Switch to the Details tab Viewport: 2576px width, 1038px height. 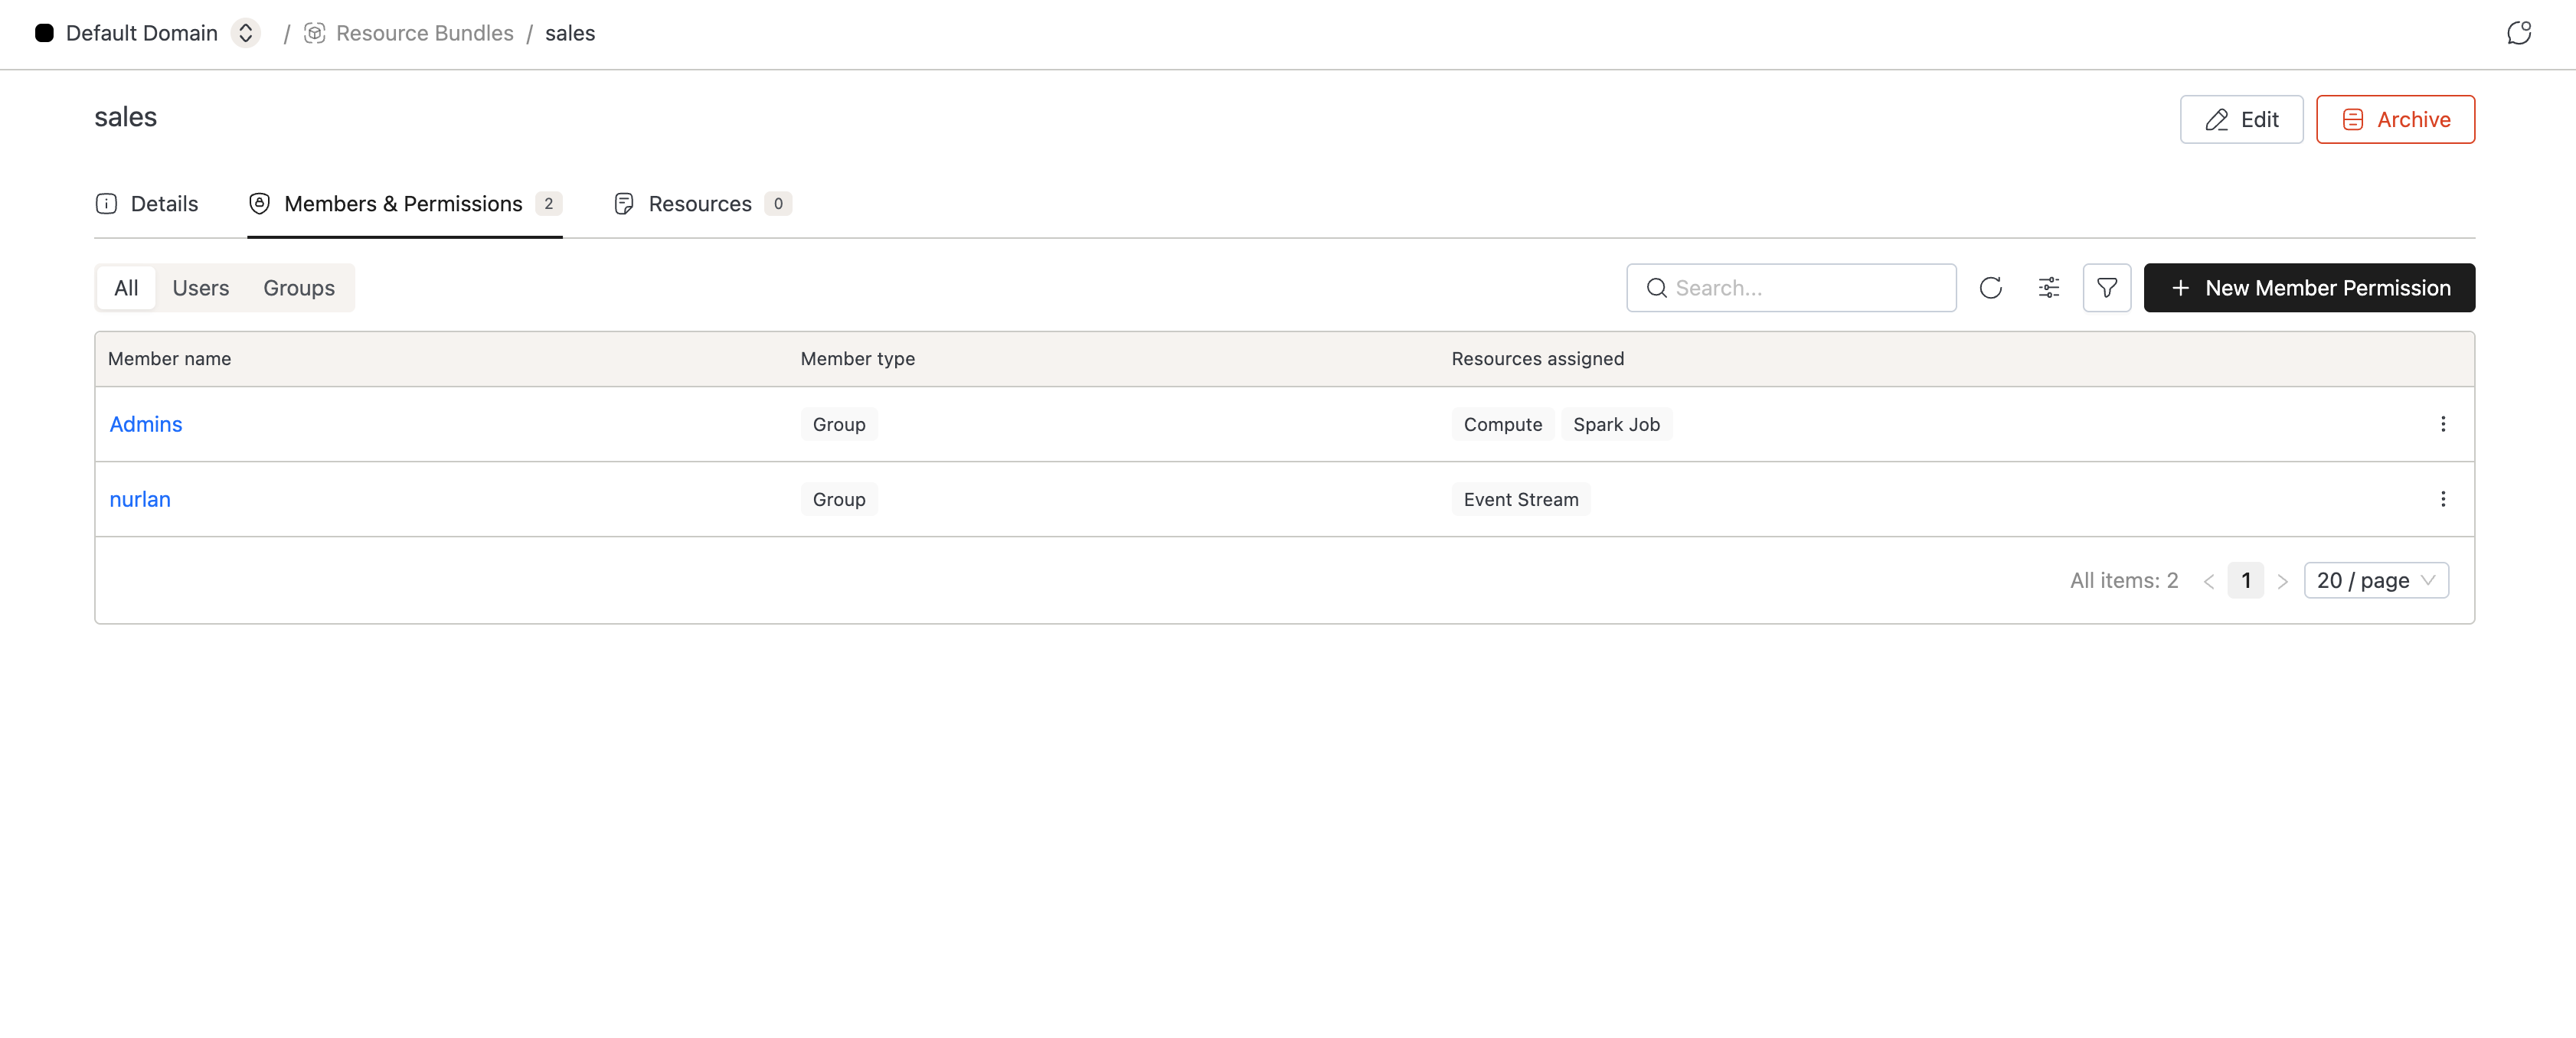(x=147, y=204)
